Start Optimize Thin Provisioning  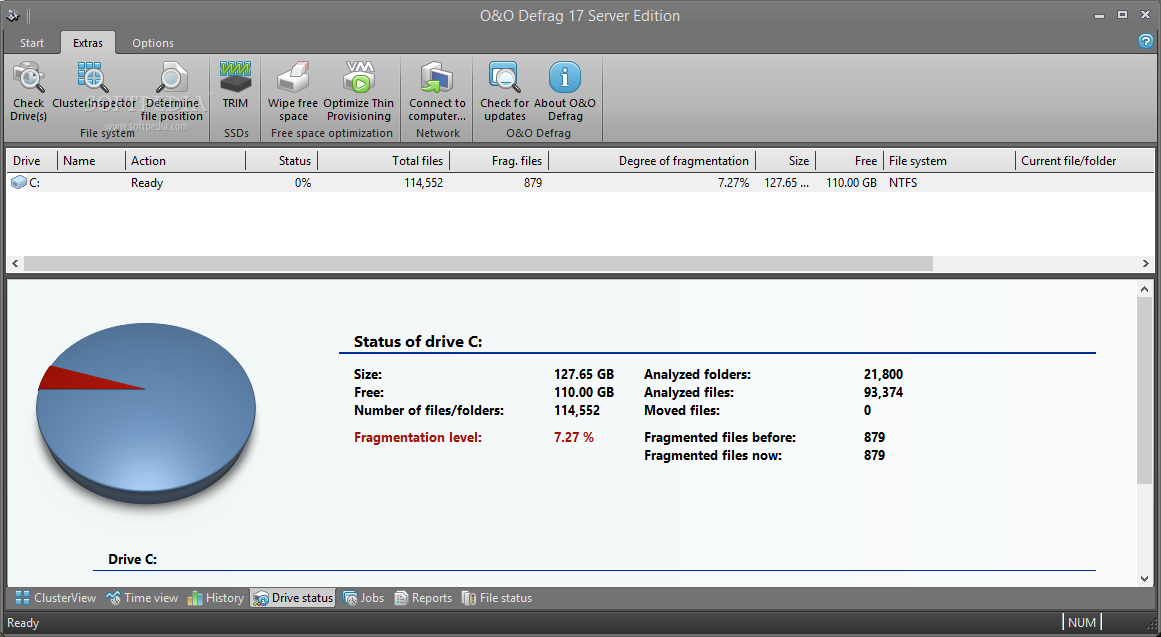tap(359, 91)
